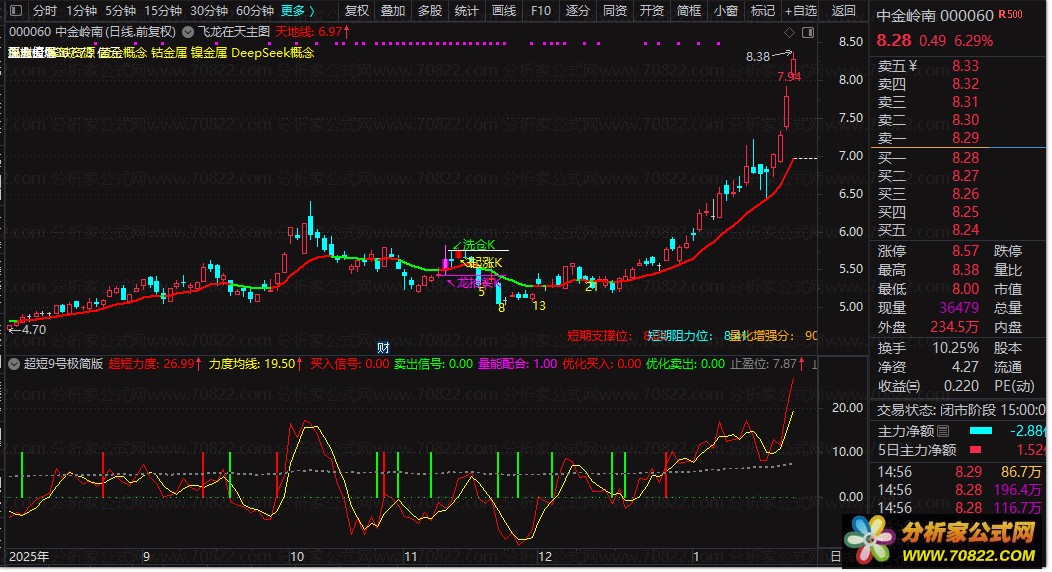Select the 30分钟 period tab
This screenshot has height=572, width=1052.
coord(209,11)
